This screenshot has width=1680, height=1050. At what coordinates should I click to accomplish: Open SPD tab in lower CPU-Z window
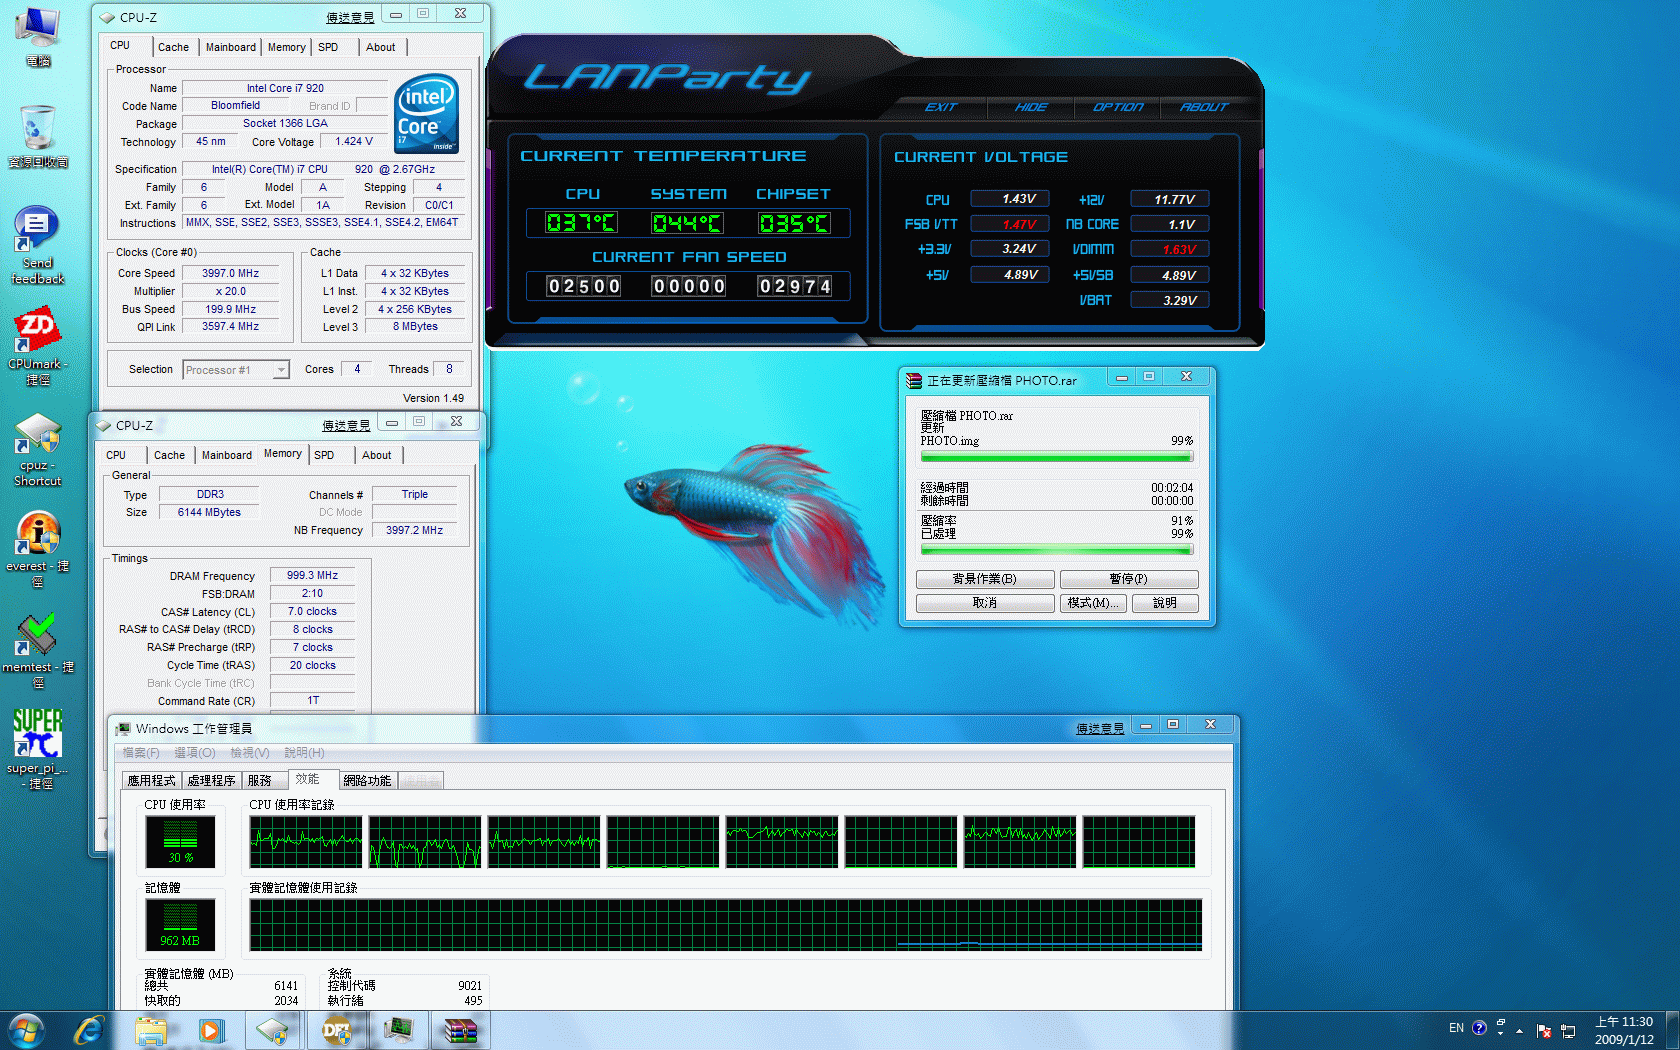[324, 455]
